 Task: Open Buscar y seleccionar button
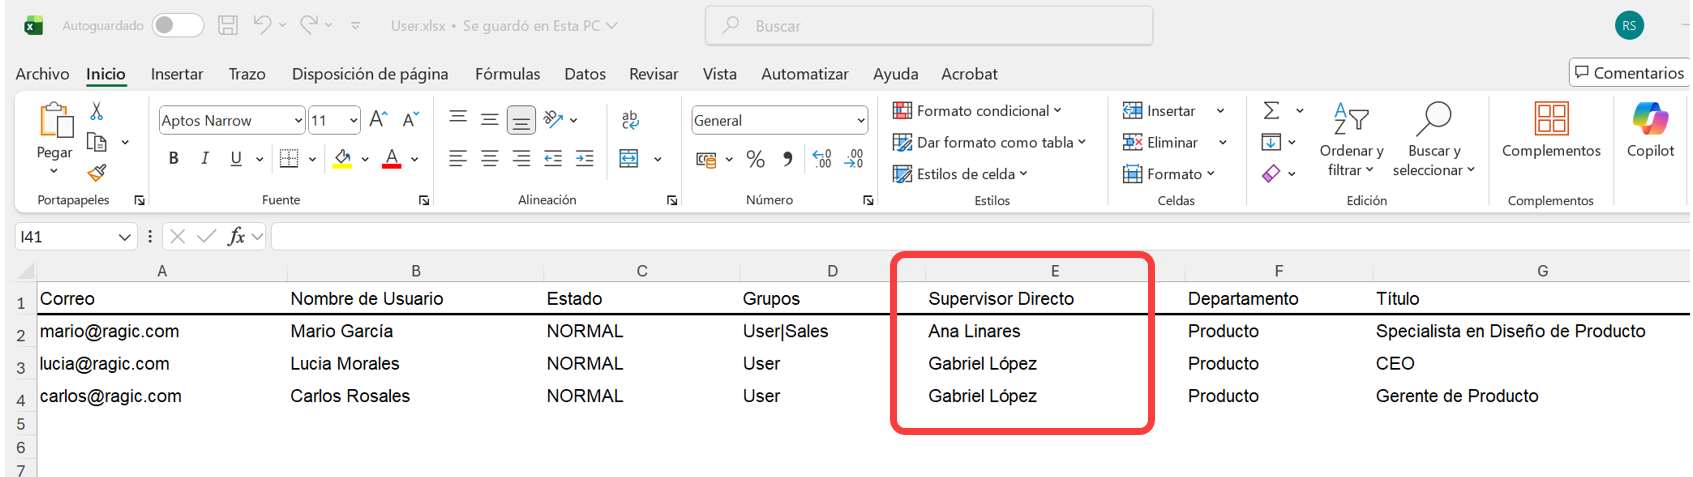(x=1434, y=140)
